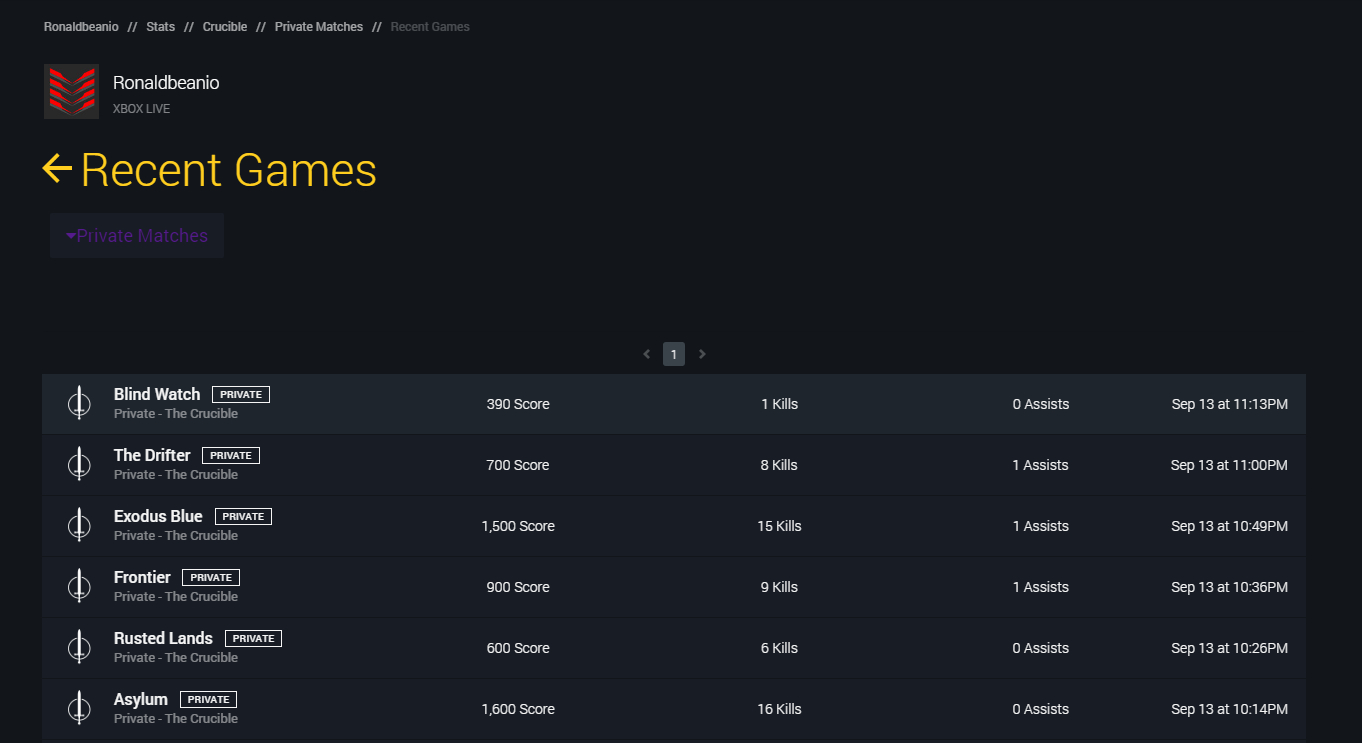The width and height of the screenshot is (1362, 743).
Task: Click the XBOX LIVE platform label
Action: [142, 109]
